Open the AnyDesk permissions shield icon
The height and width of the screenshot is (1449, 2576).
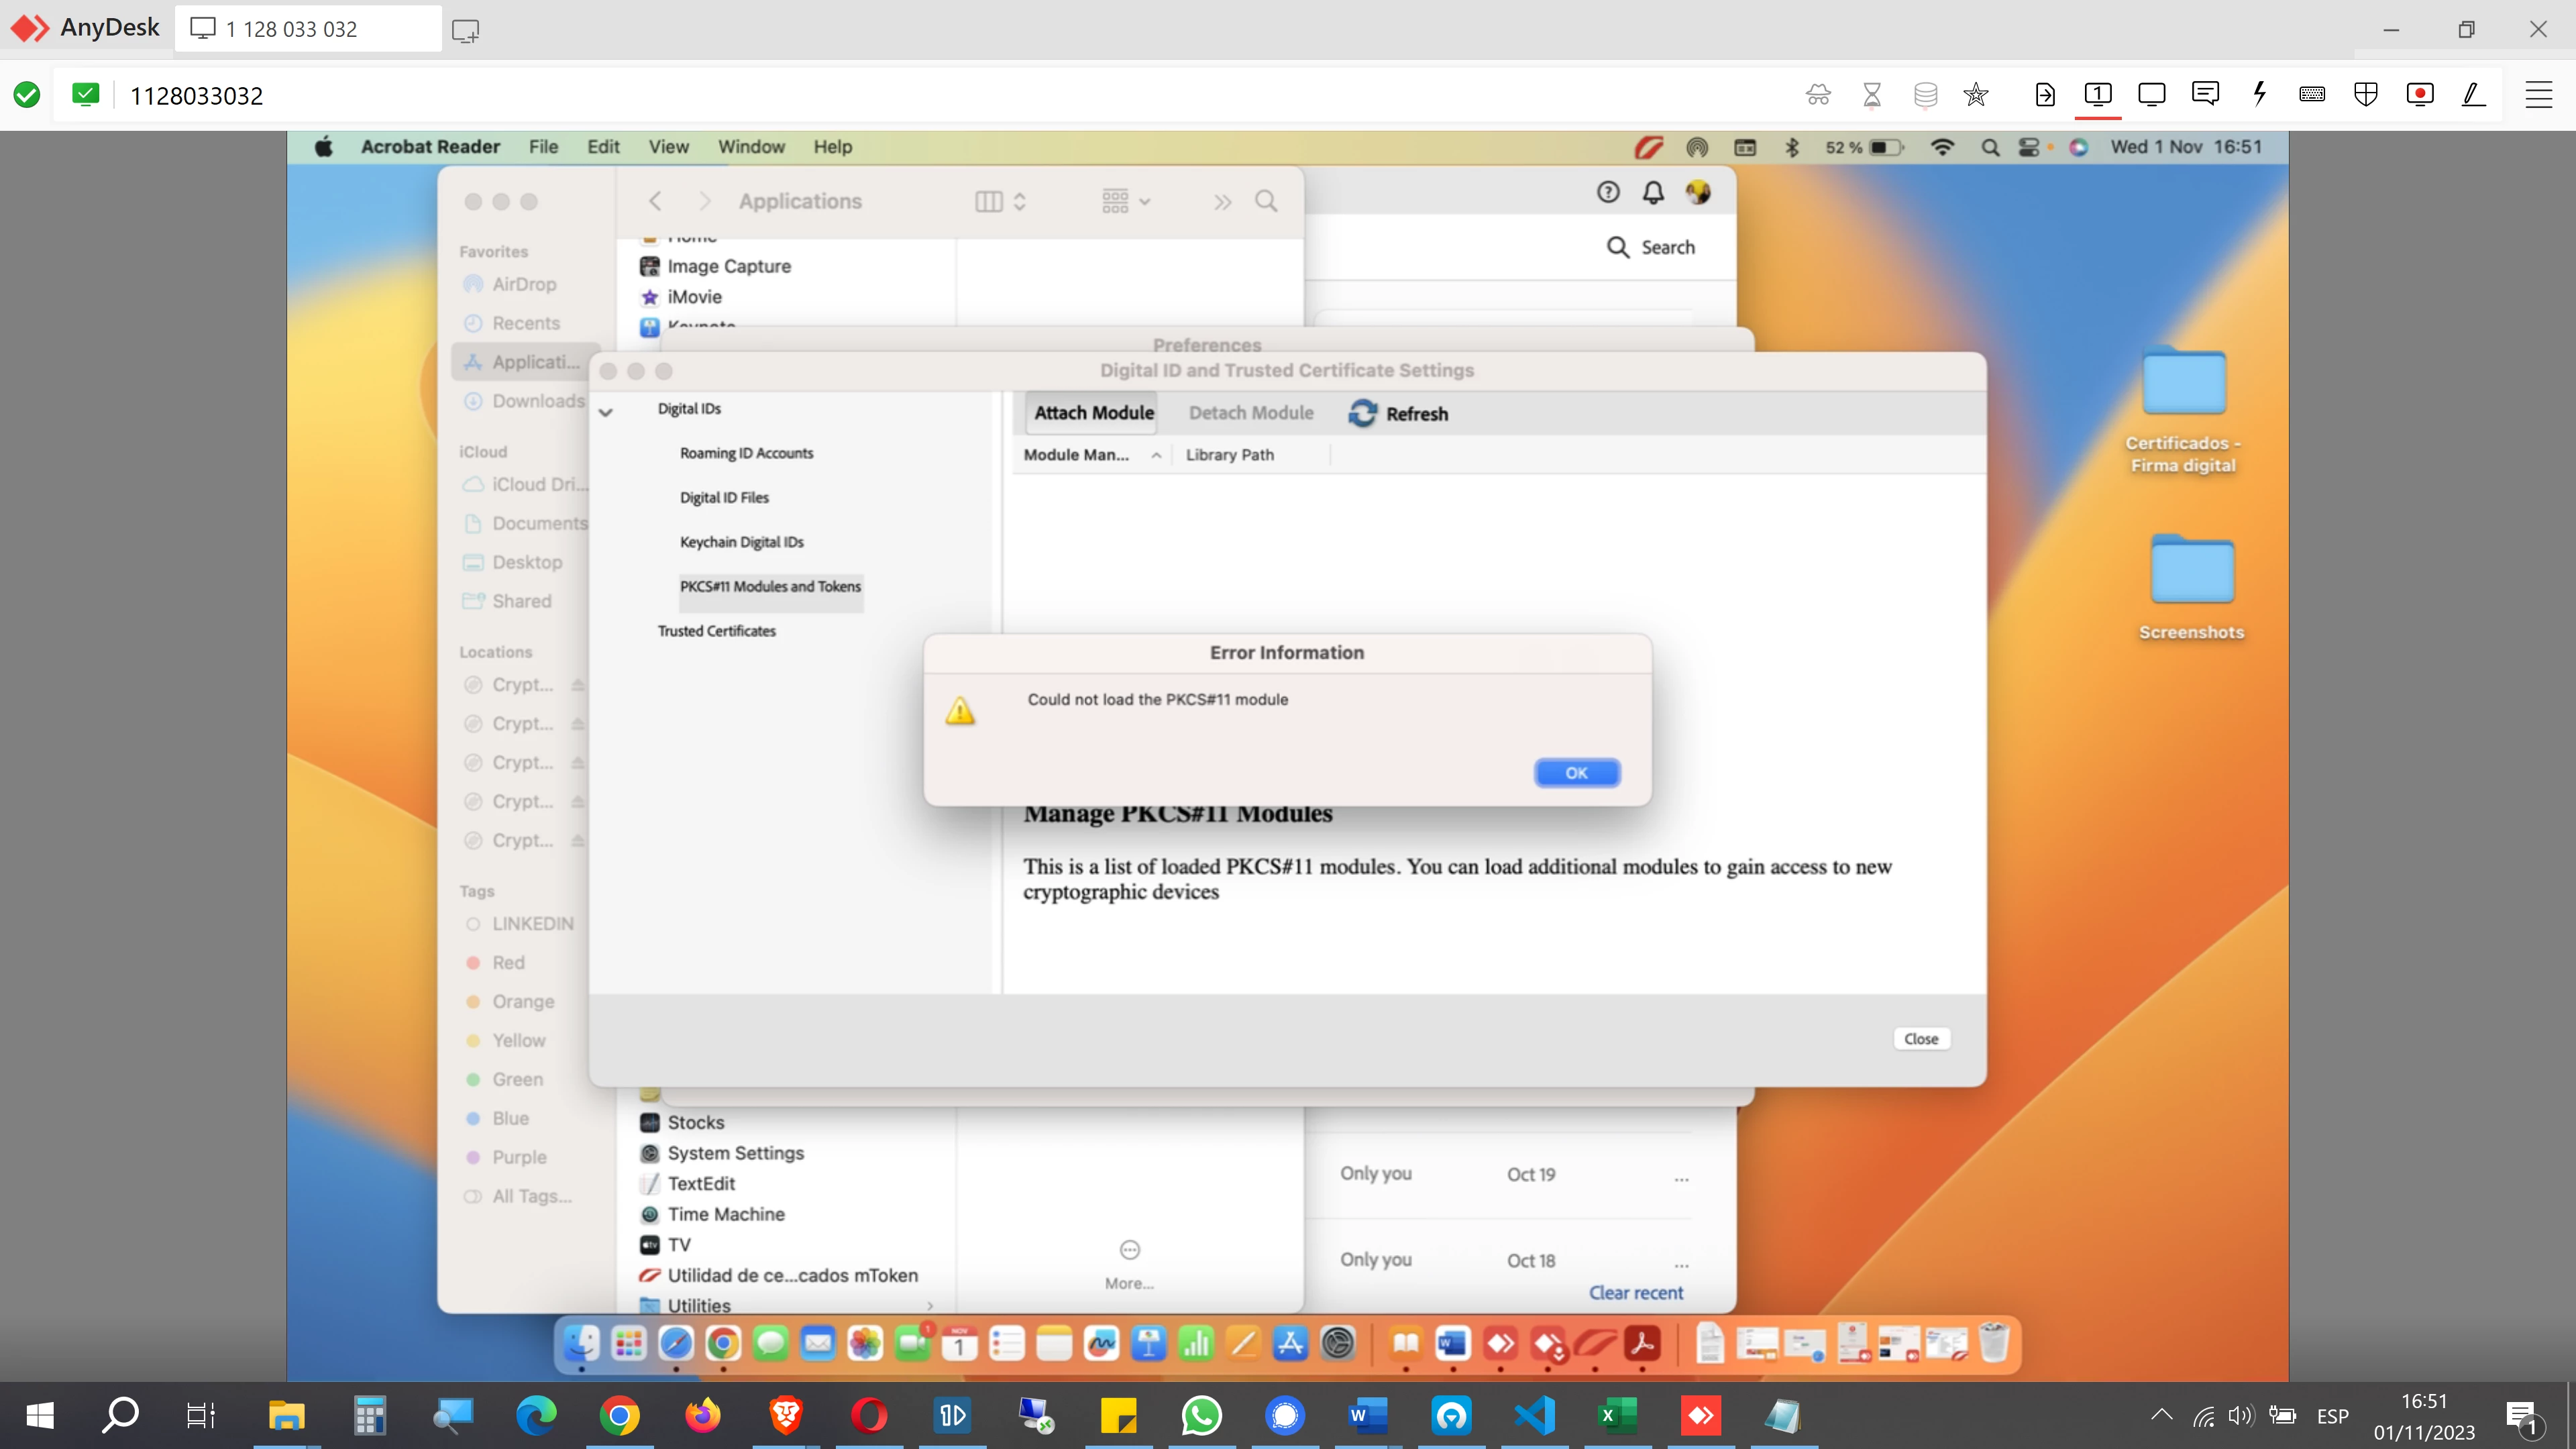[2366, 95]
